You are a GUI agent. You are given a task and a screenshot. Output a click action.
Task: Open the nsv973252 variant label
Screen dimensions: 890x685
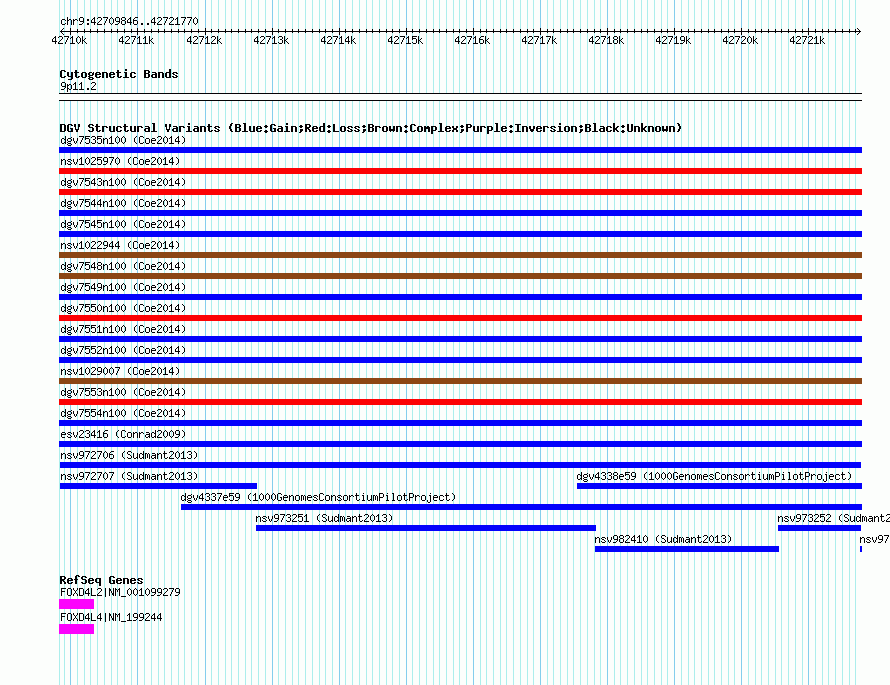click(x=833, y=518)
